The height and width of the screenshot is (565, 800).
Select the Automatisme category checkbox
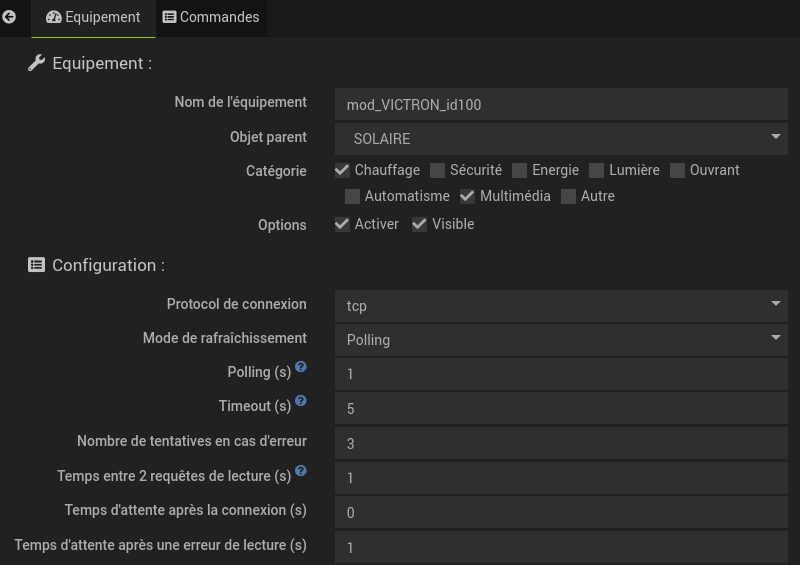(352, 196)
